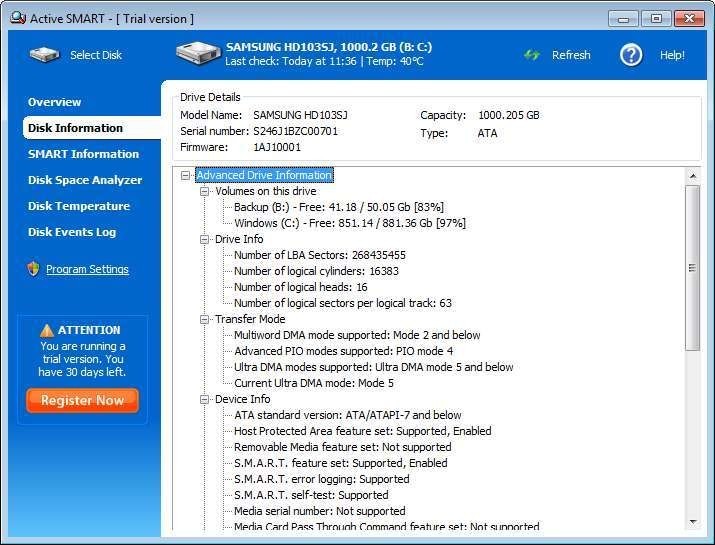This screenshot has width=715, height=545.
Task: Select ATA standard version row
Action: [347, 415]
